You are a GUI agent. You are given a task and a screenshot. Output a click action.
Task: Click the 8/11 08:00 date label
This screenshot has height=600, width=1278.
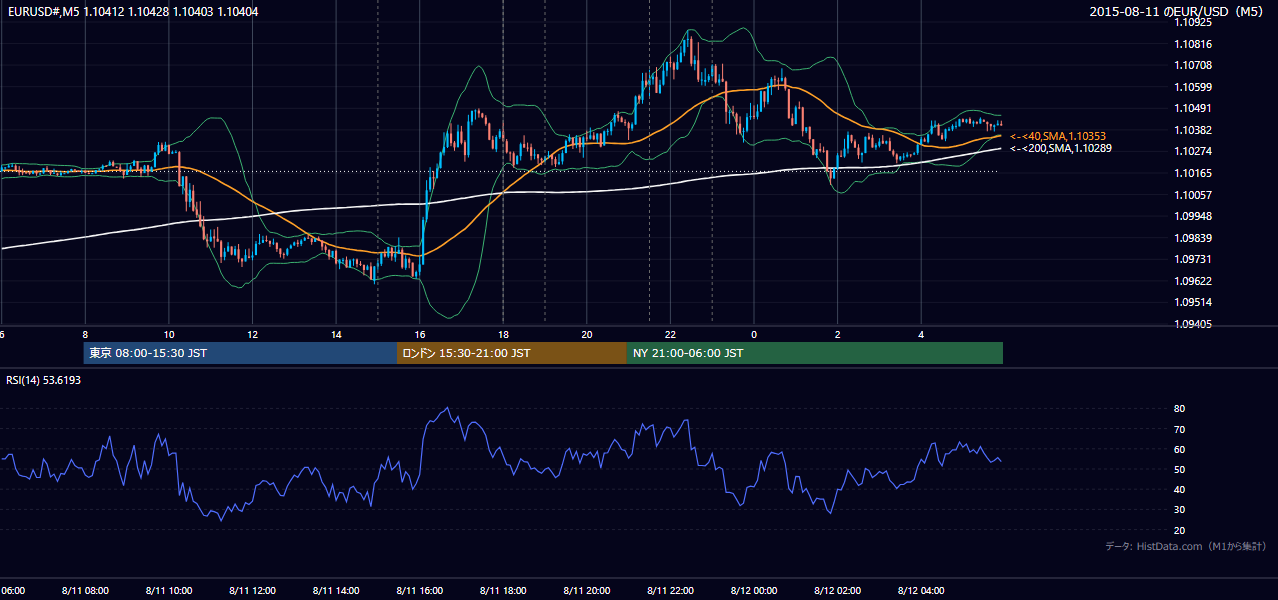tap(85, 590)
